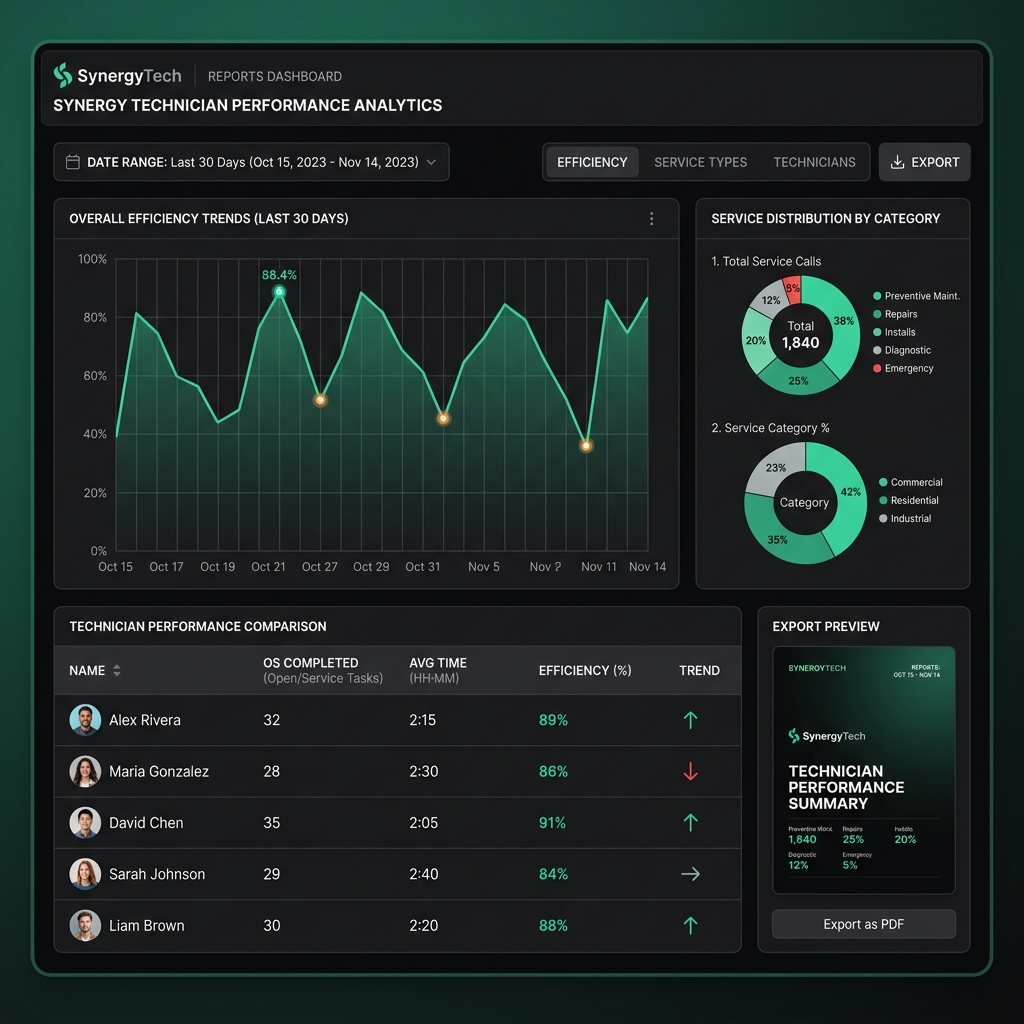
Task: Select the name Sarah Johnson
Action: coord(157,874)
